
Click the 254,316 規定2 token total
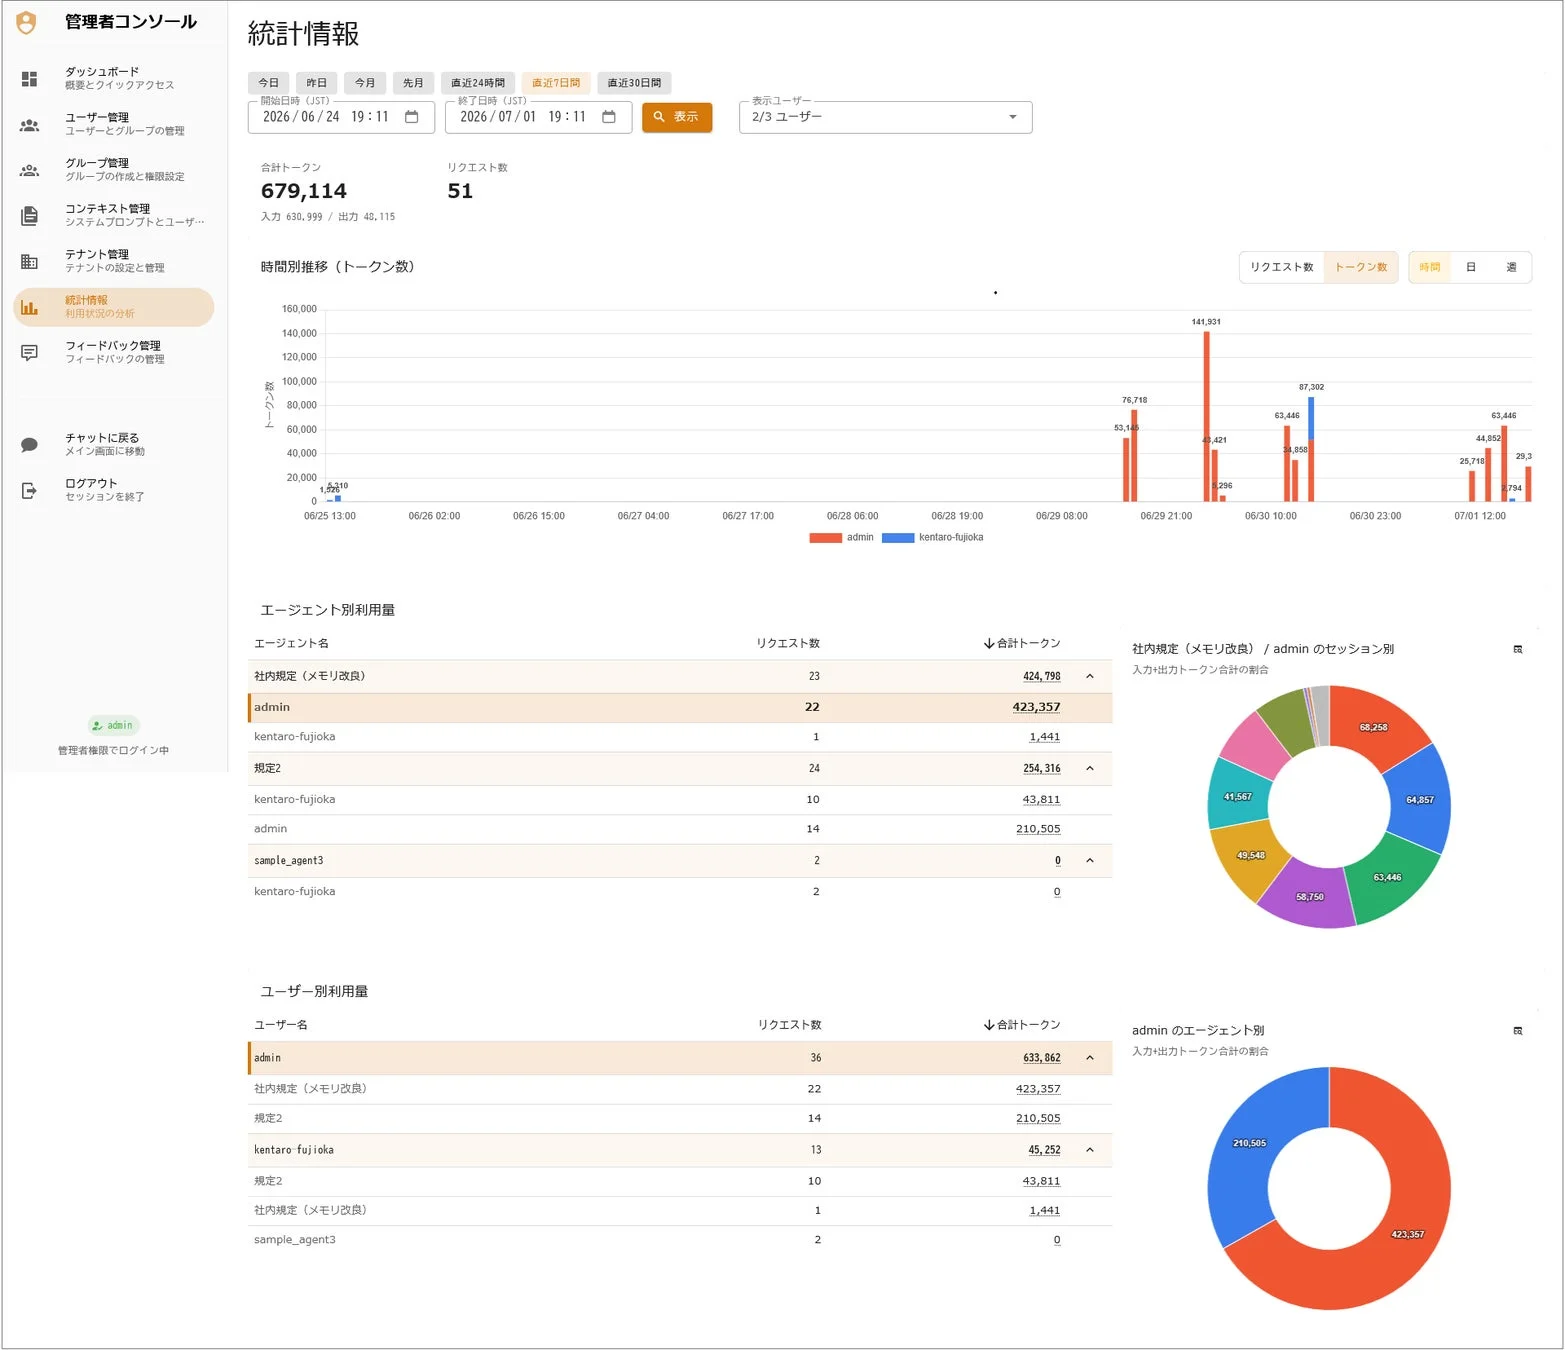1041,769
